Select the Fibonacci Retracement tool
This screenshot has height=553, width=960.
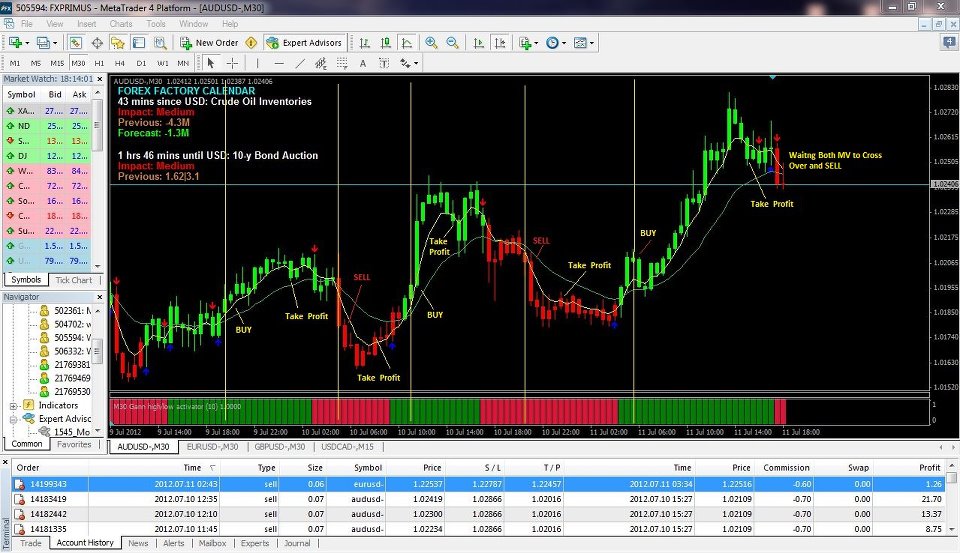point(342,63)
